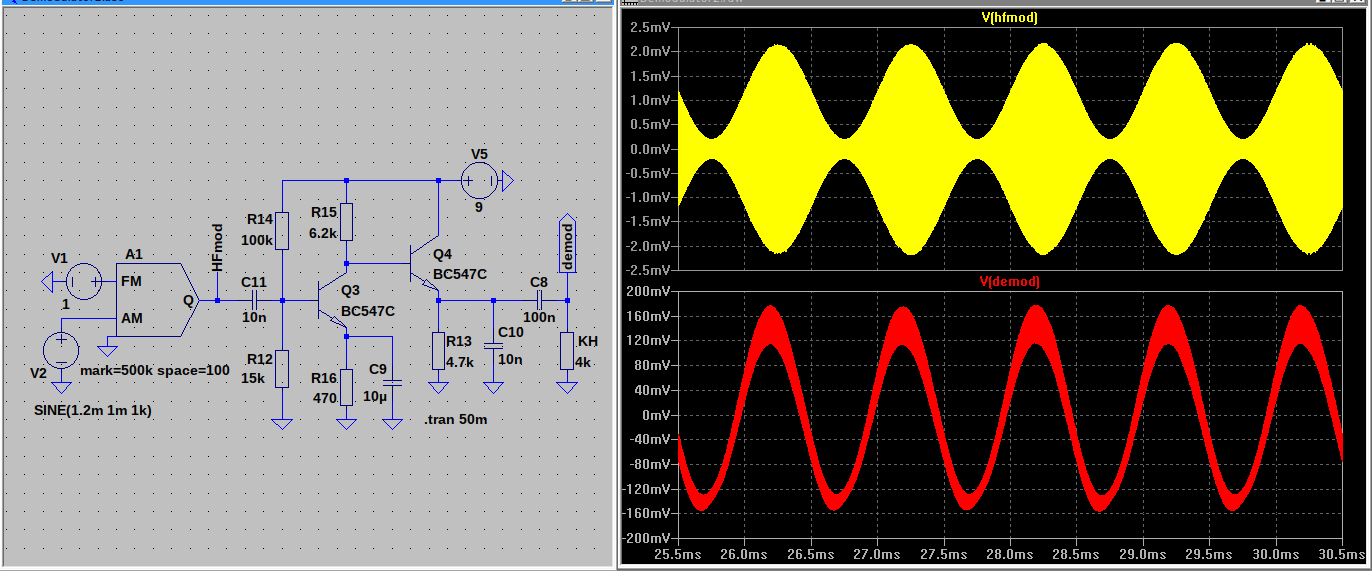Click the V(demod) trace label
Screen dimensions: 1372x571
tap(1009, 282)
